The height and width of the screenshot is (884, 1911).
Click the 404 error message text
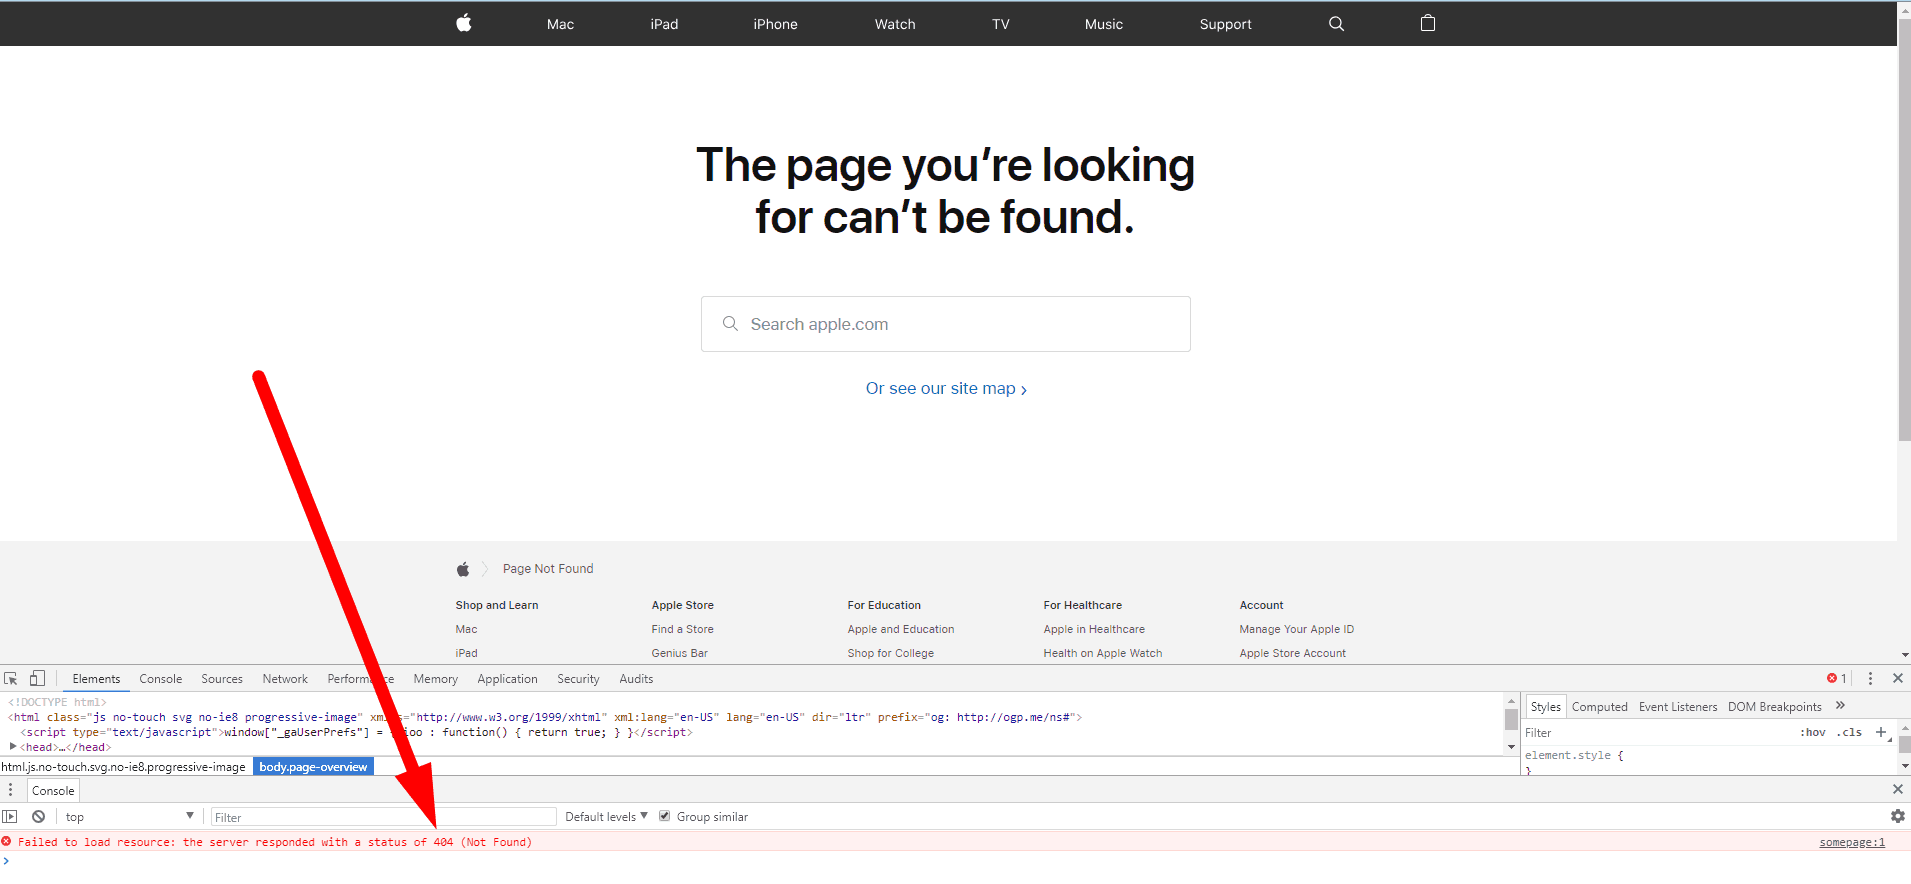pyautogui.click(x=275, y=842)
